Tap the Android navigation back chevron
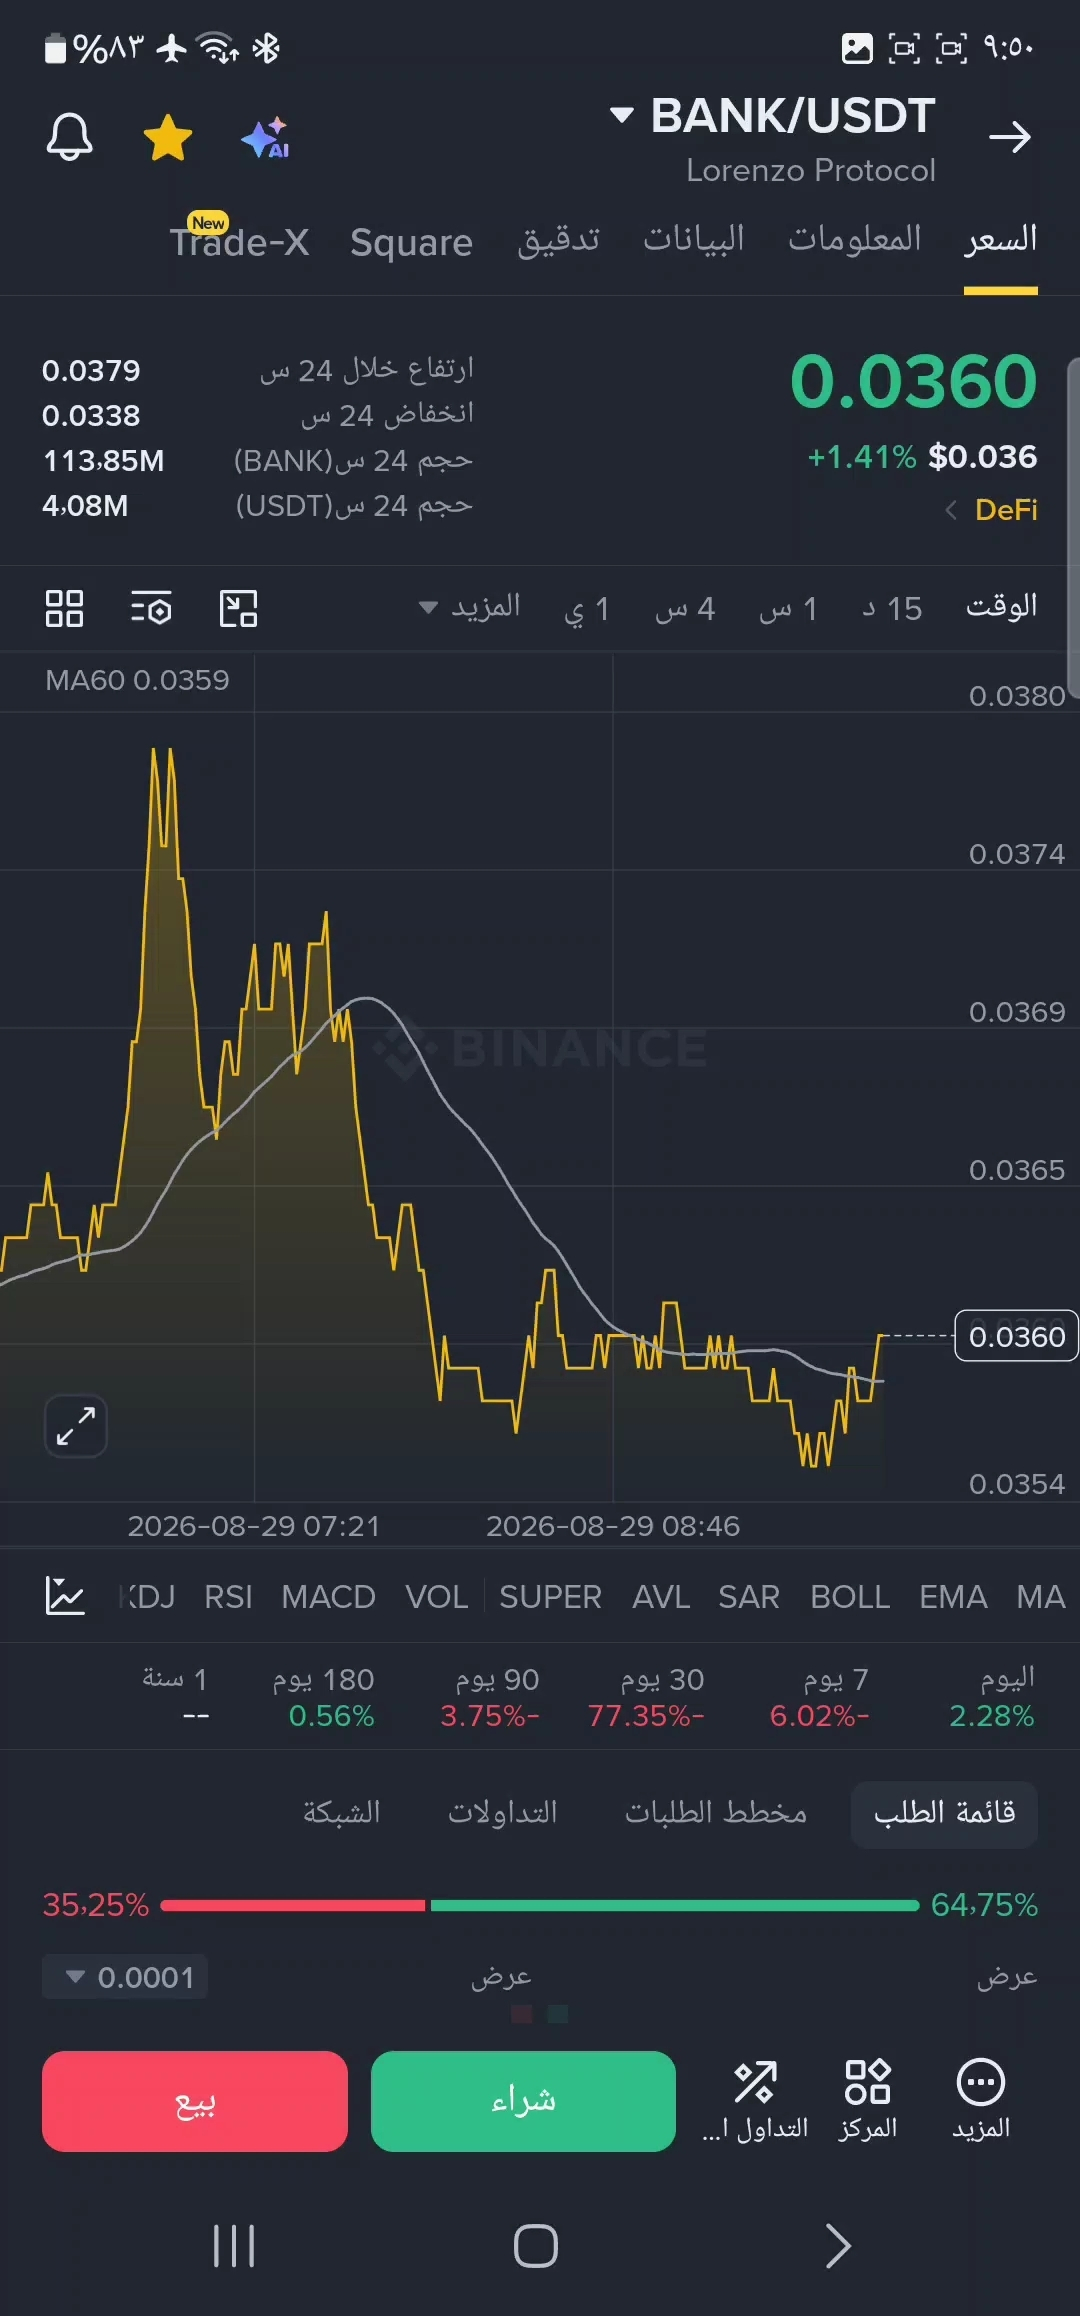The width and height of the screenshot is (1080, 2316). pos(838,2246)
